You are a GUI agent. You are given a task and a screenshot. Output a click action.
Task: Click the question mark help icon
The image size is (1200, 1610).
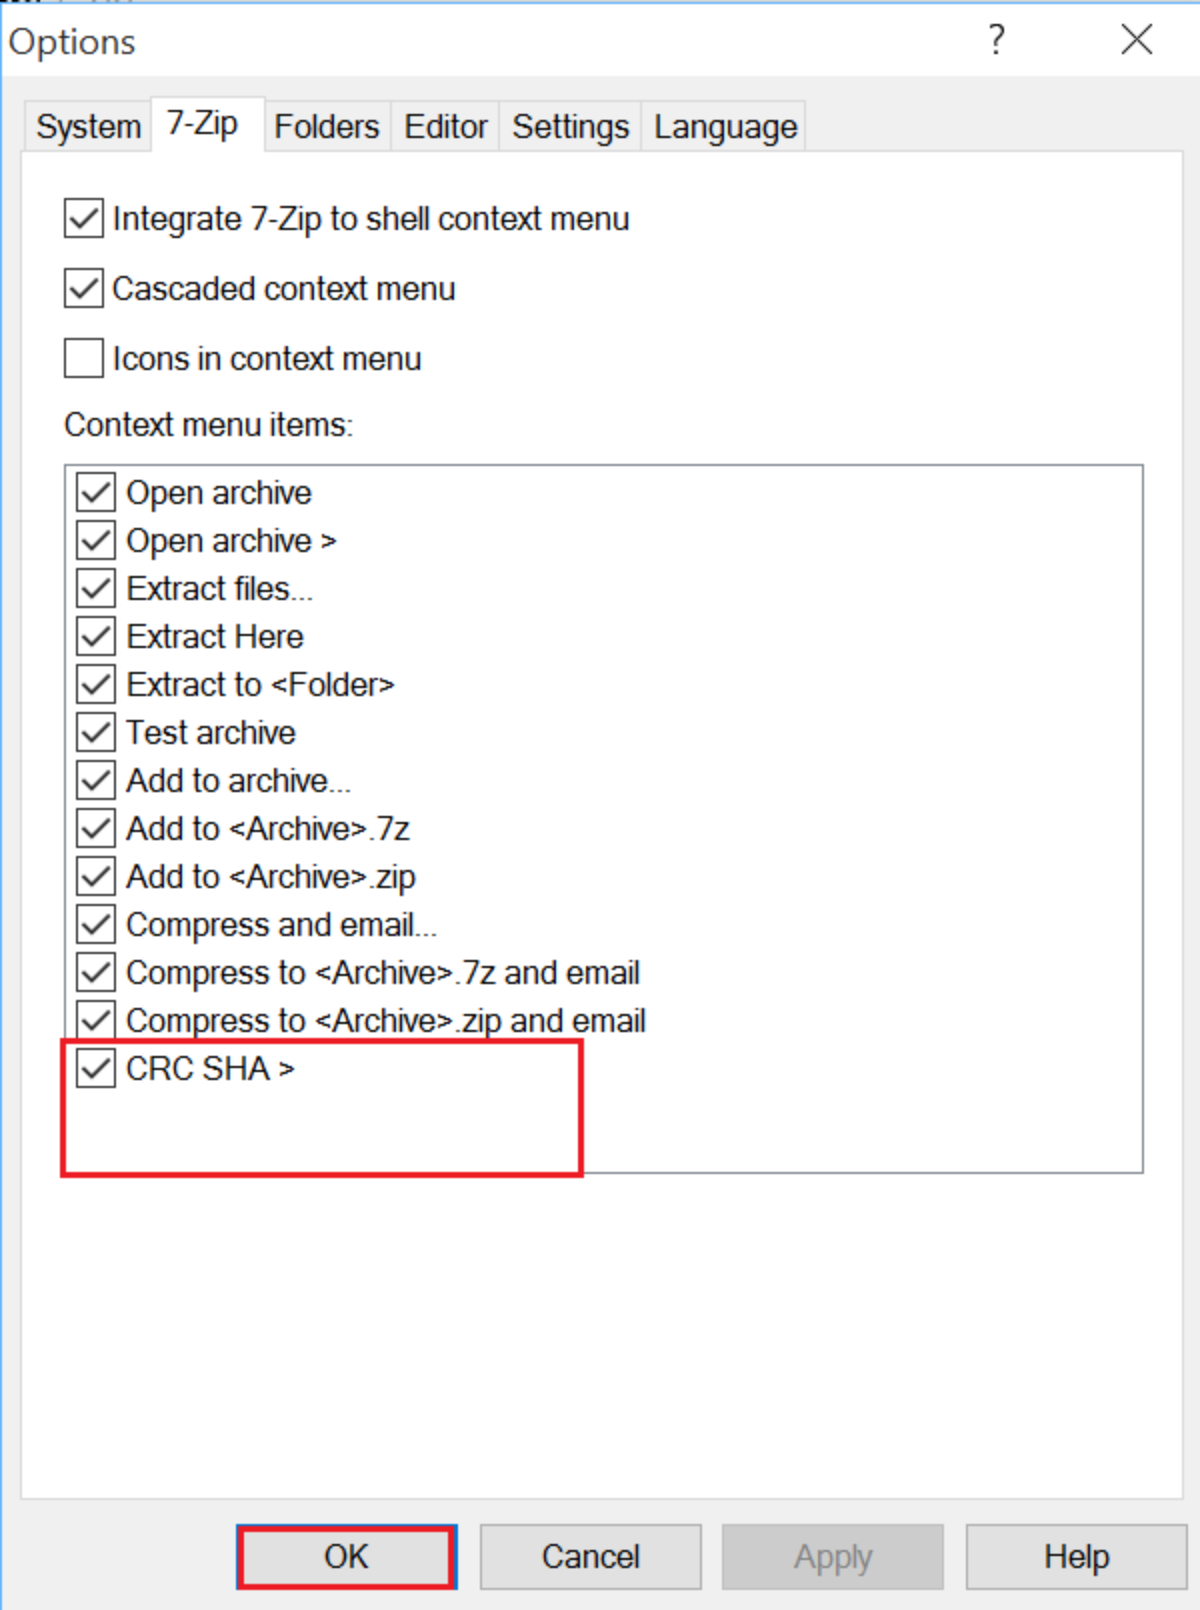coord(996,40)
